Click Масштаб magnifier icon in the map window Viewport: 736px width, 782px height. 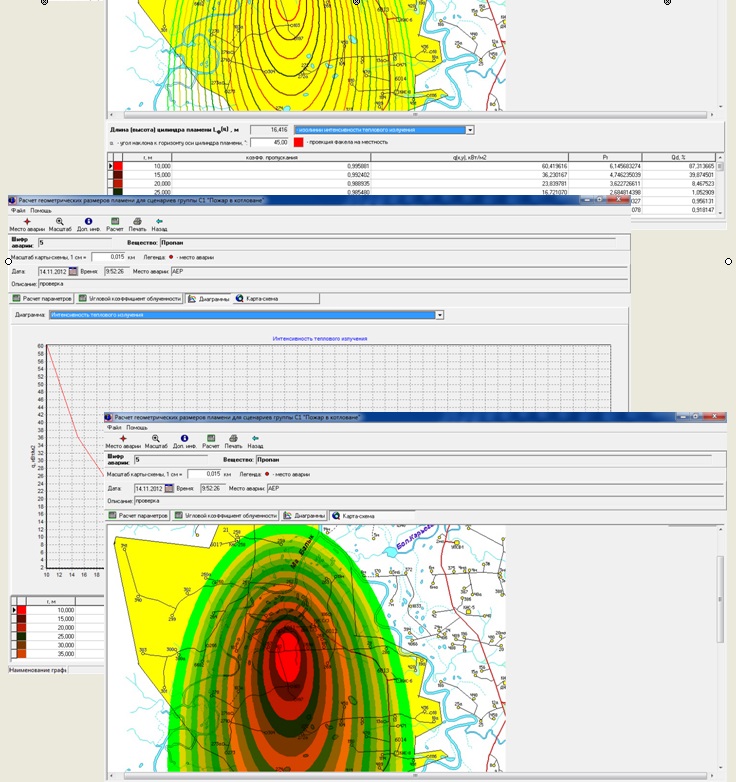coord(156,437)
